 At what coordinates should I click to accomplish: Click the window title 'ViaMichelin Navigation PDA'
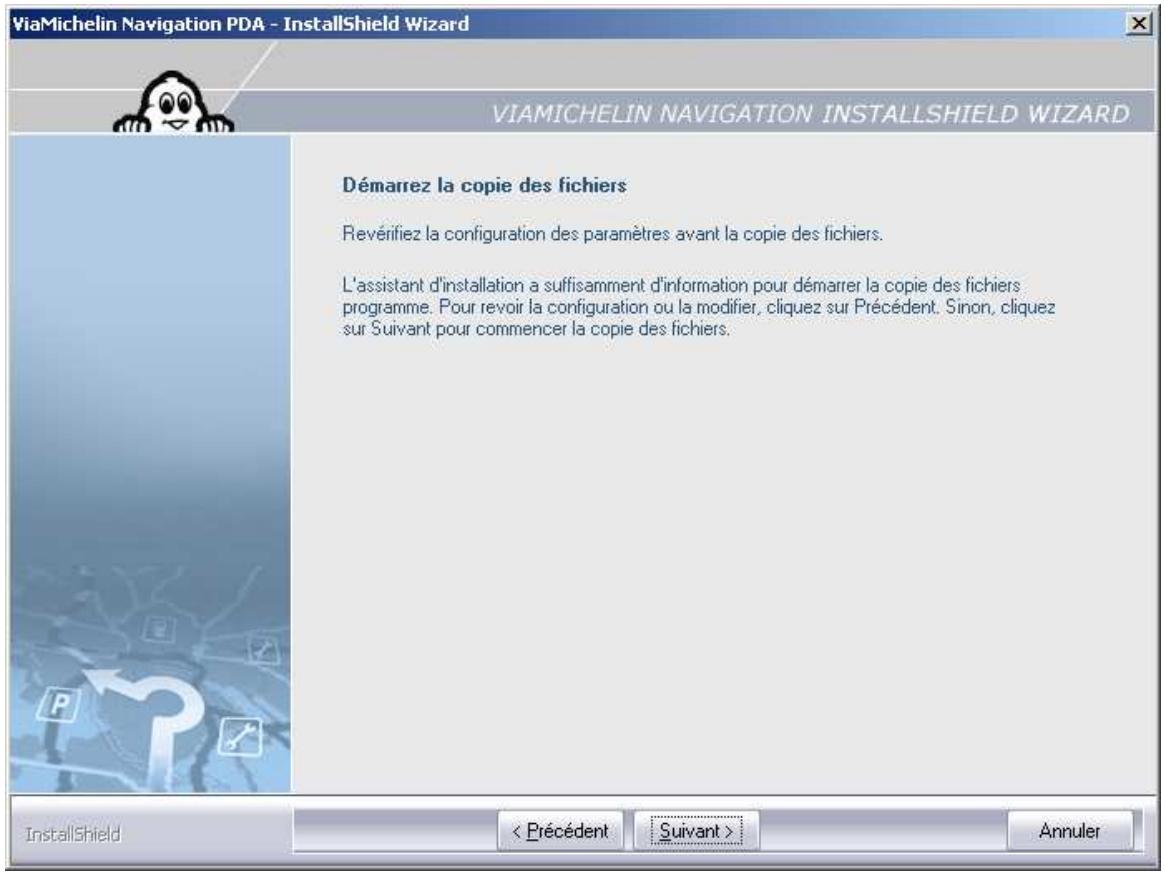point(138,24)
